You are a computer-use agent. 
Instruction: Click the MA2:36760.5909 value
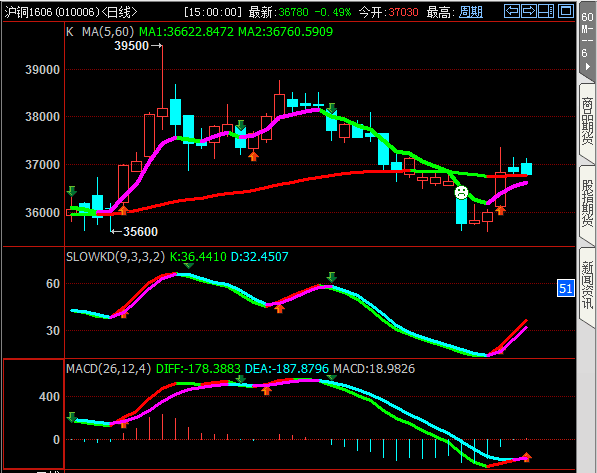286,32
